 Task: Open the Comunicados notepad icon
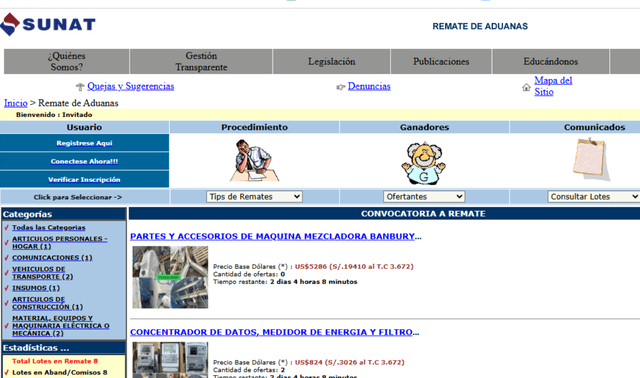click(x=591, y=159)
